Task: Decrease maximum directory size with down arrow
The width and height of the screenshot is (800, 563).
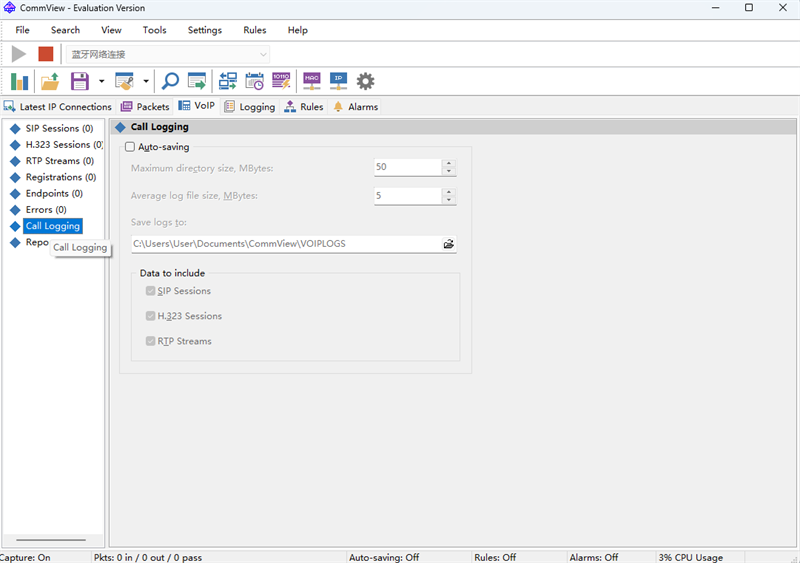Action: tap(449, 171)
